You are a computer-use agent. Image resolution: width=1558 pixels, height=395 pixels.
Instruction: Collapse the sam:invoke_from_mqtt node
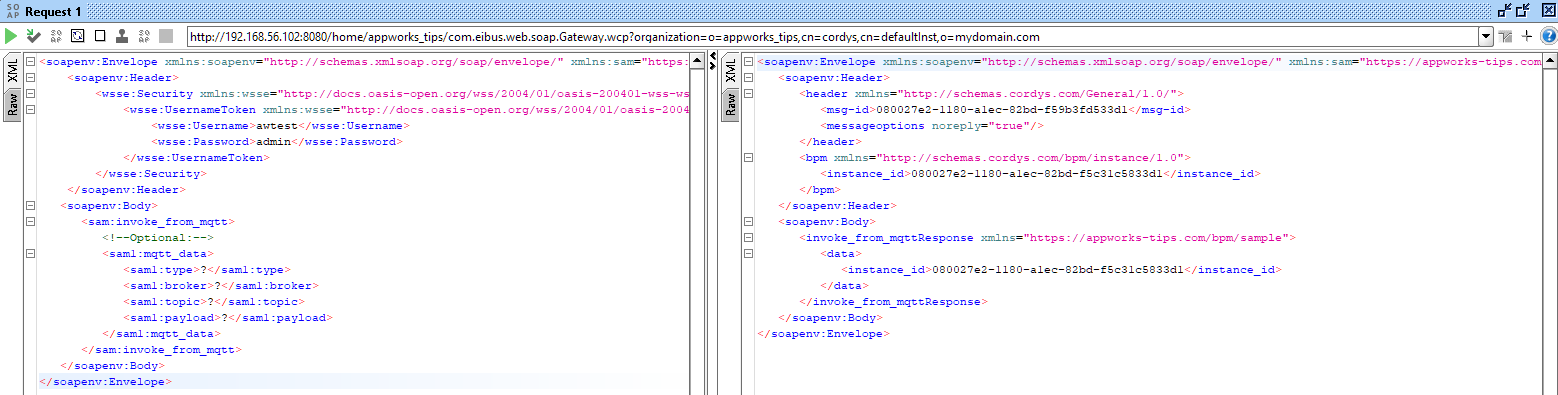pos(30,222)
